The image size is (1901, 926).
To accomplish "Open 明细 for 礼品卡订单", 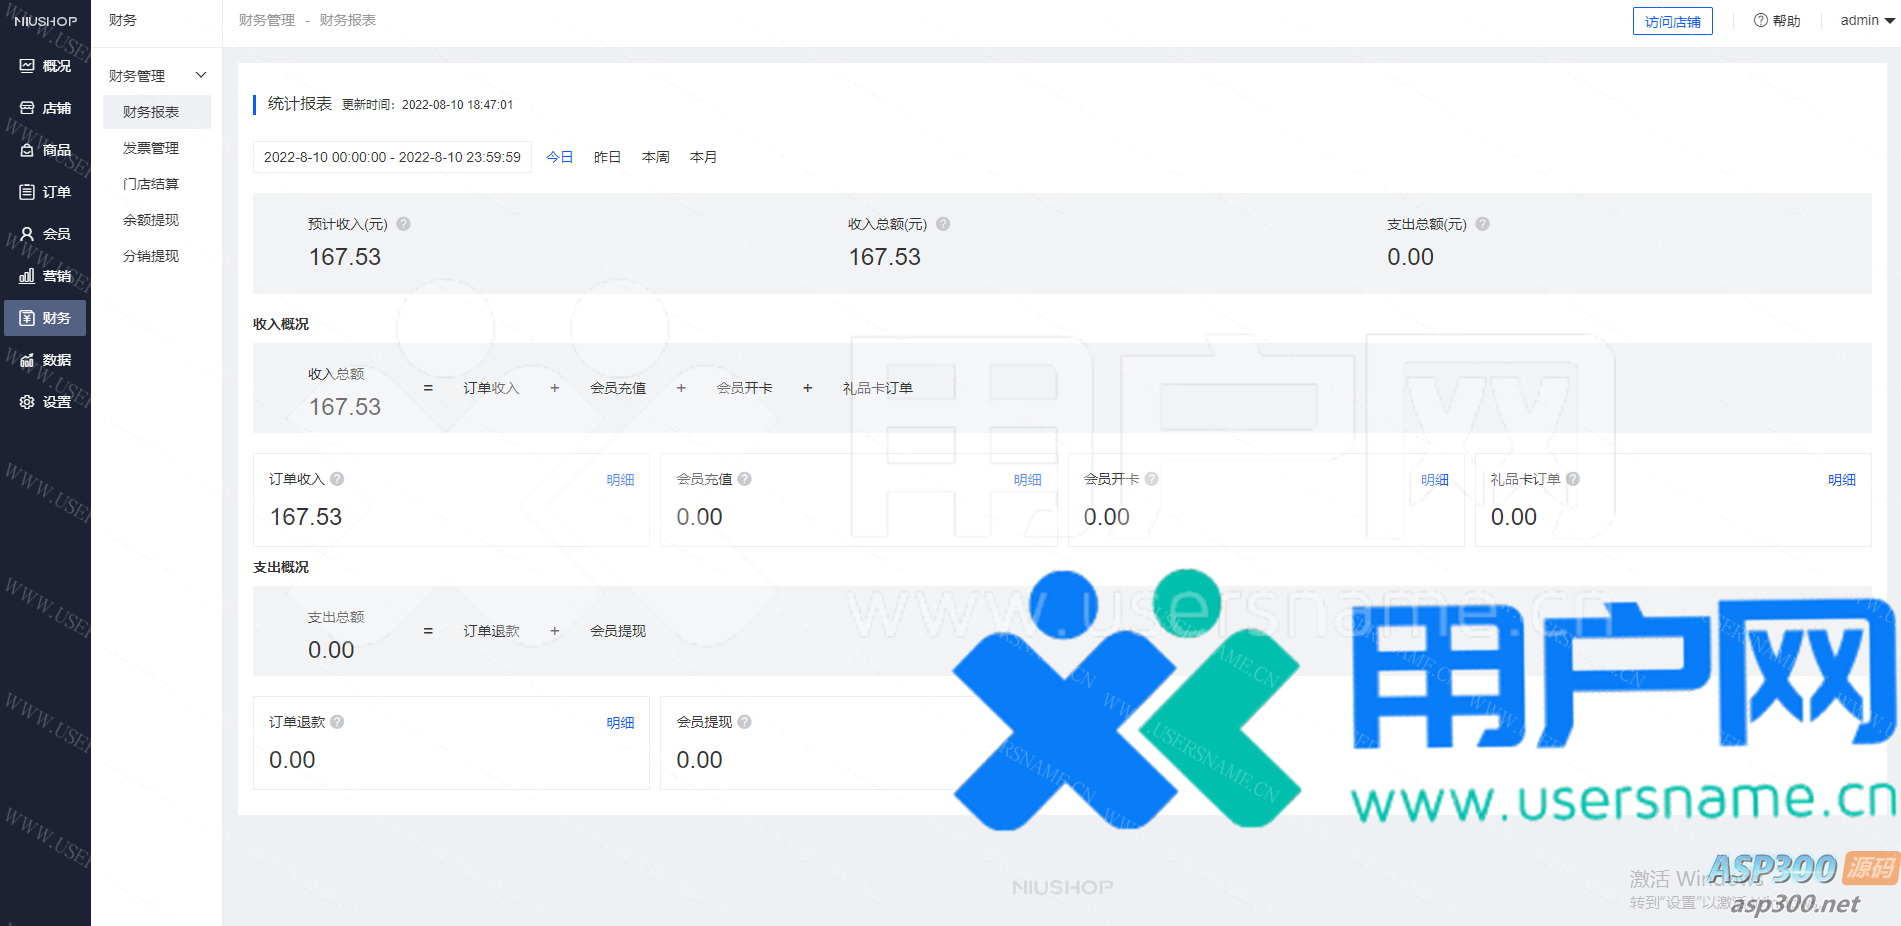I will tap(1841, 480).
